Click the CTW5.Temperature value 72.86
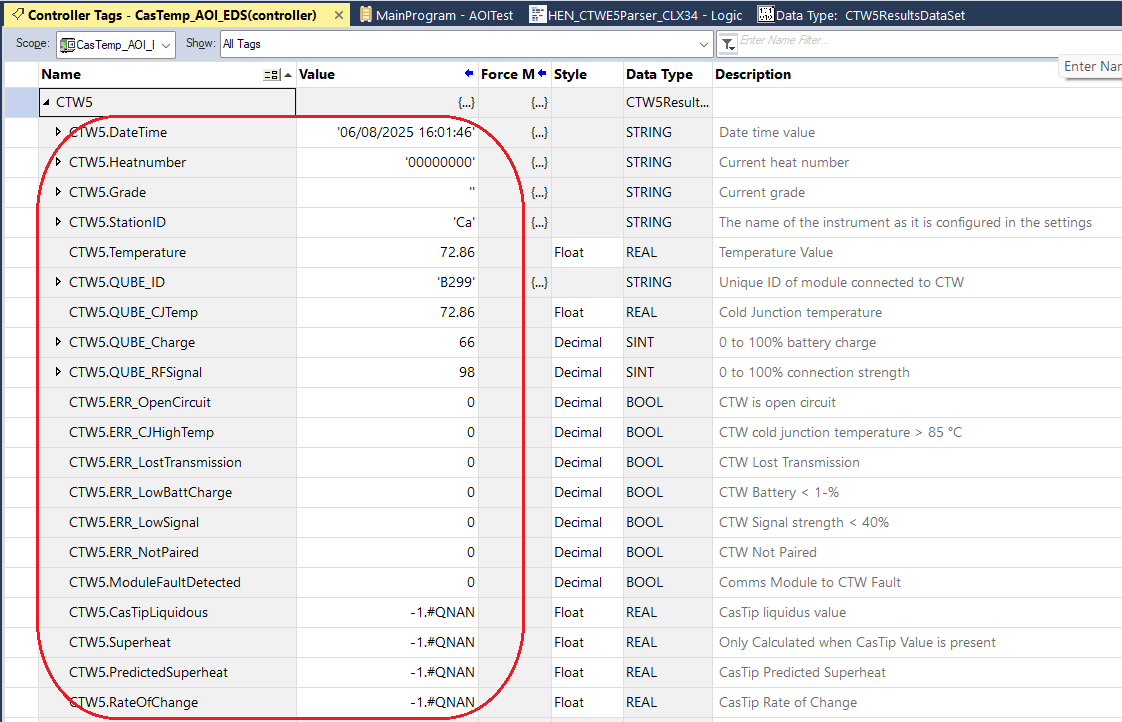Screen dimensions: 1122x722 (457, 253)
